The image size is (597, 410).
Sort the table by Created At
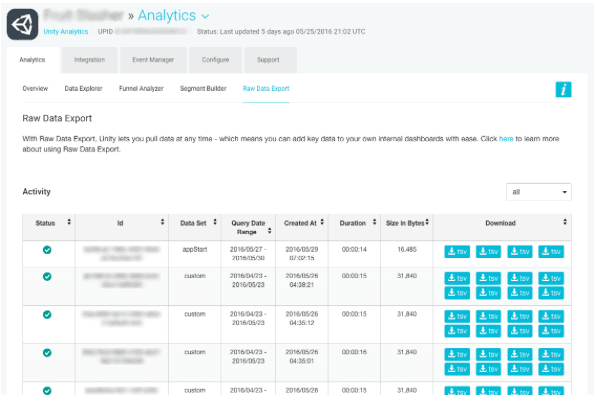click(x=322, y=222)
